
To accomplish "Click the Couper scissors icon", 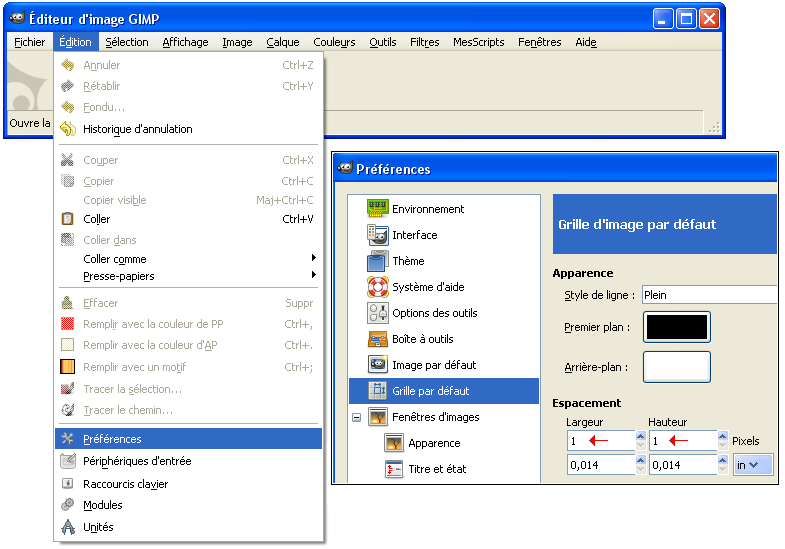I will coord(67,160).
